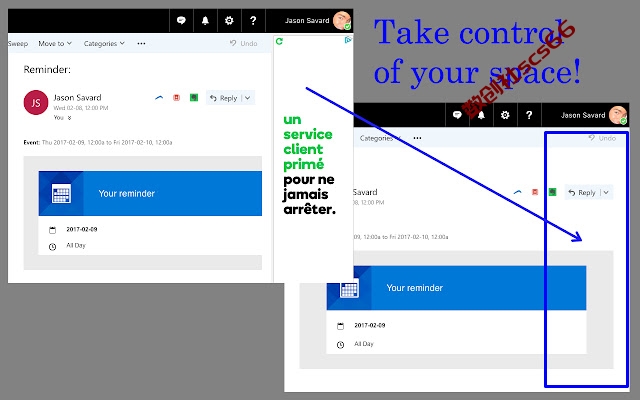Open Reply options arrow in ad-showing window

(248, 98)
